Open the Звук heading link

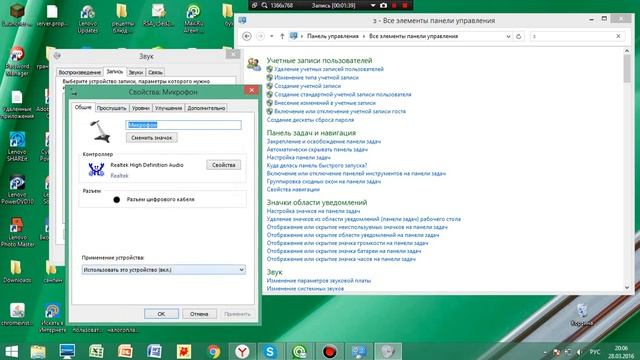point(274,272)
